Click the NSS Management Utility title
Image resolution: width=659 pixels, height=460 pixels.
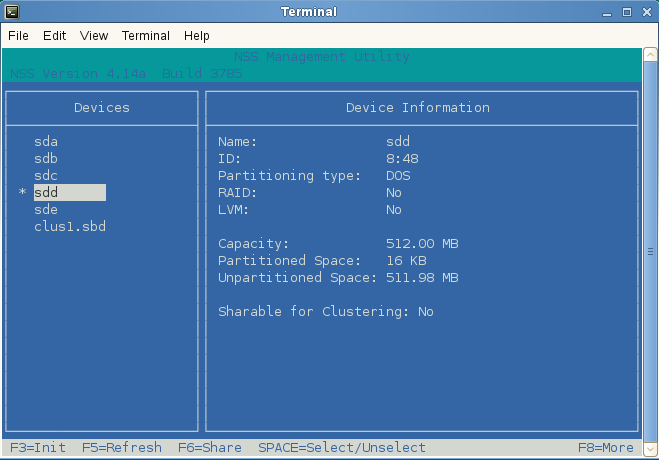coord(322,56)
